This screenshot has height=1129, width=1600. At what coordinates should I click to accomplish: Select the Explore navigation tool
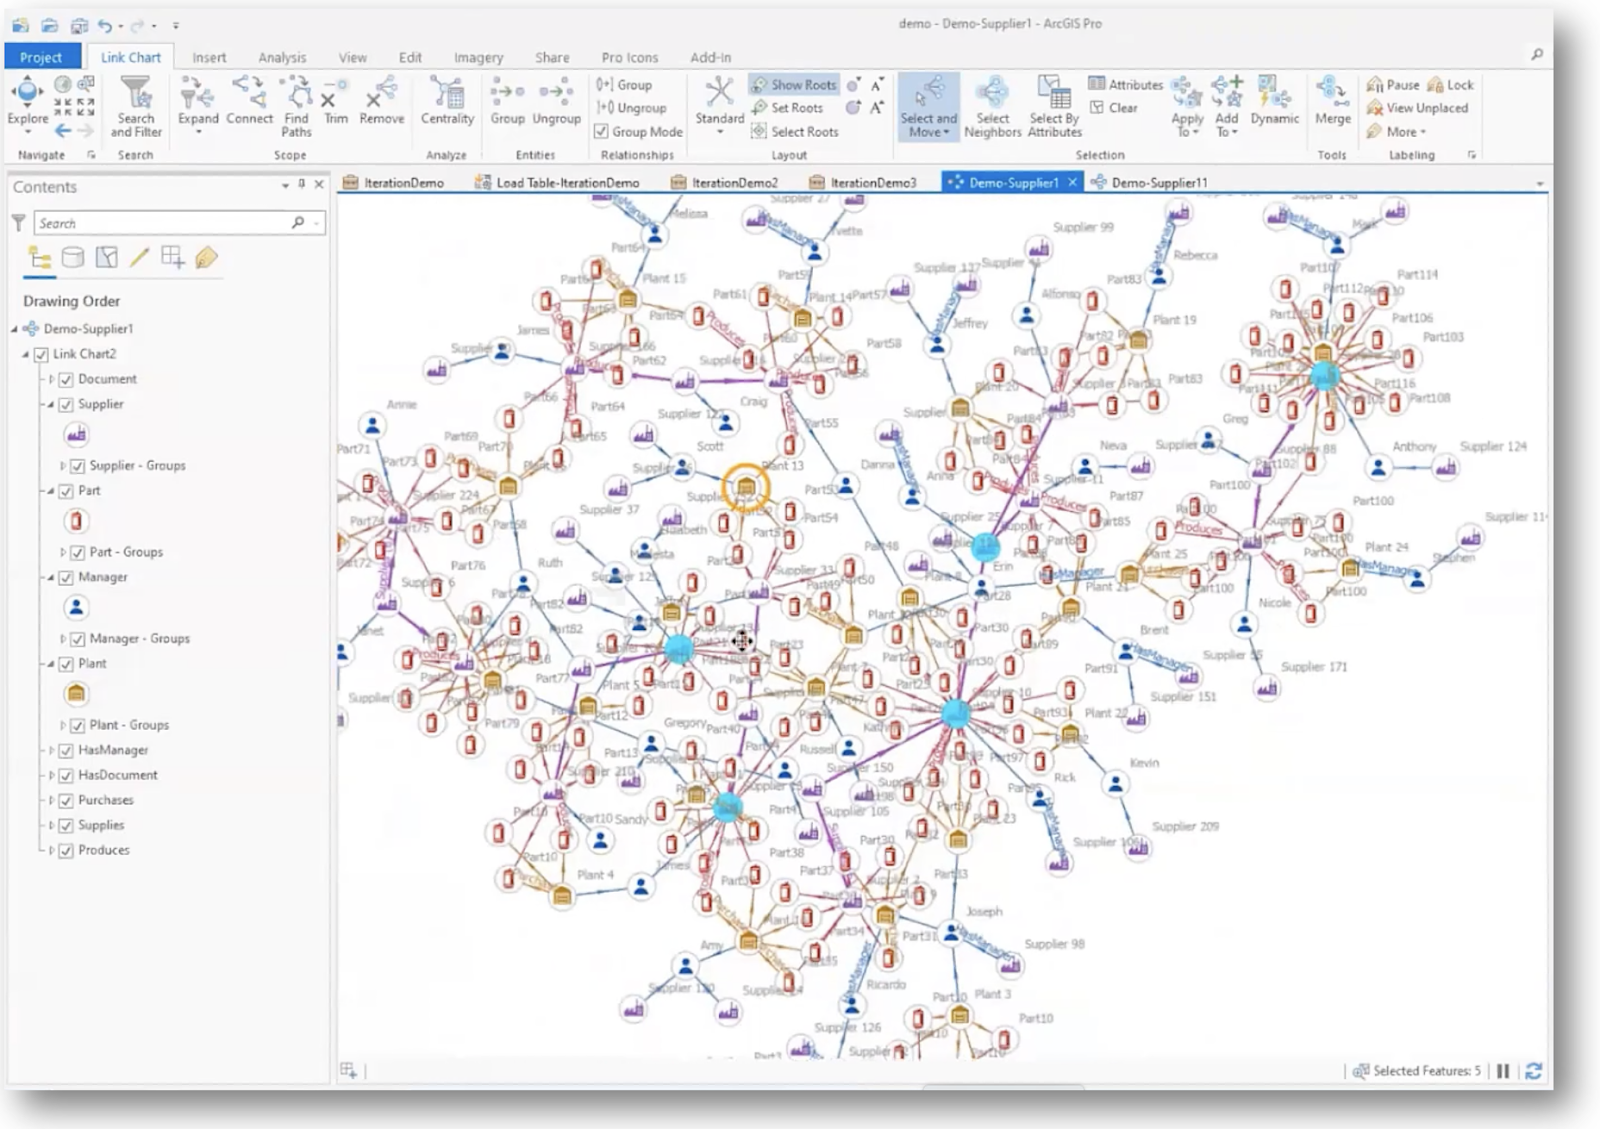[27, 101]
